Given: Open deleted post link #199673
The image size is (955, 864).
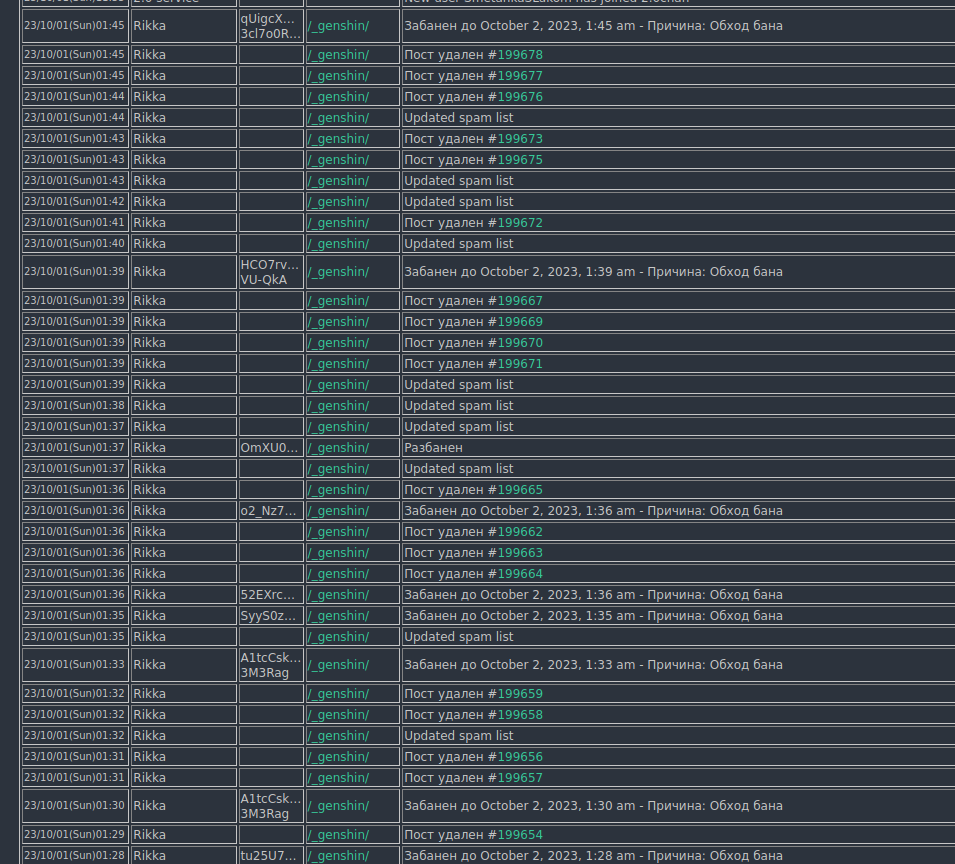Looking at the screenshot, I should click(520, 139).
